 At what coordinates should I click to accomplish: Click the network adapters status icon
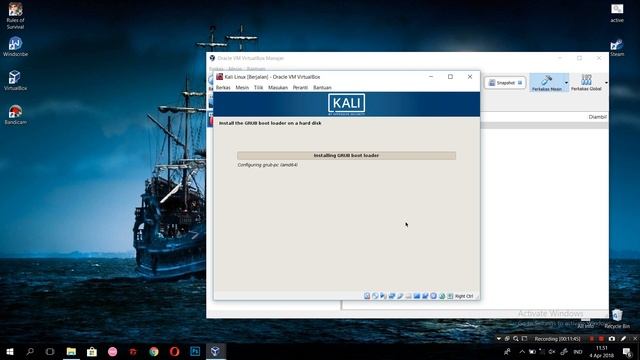tap(392, 296)
